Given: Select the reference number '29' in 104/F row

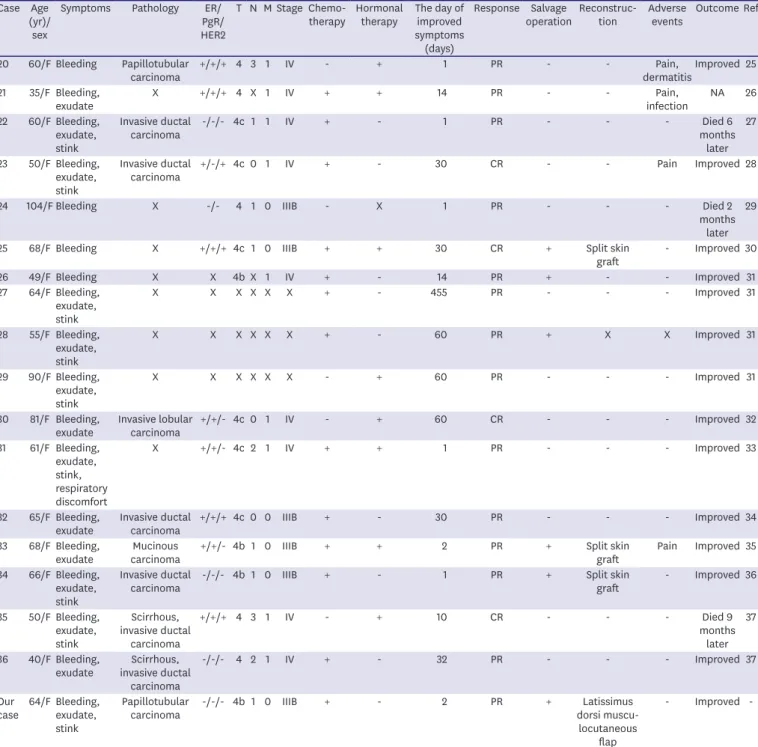Looking at the screenshot, I should coord(750,206).
